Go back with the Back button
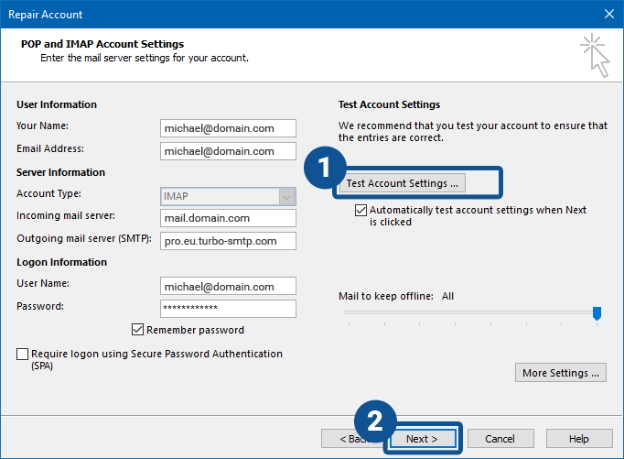624x459 pixels. [x=350, y=439]
